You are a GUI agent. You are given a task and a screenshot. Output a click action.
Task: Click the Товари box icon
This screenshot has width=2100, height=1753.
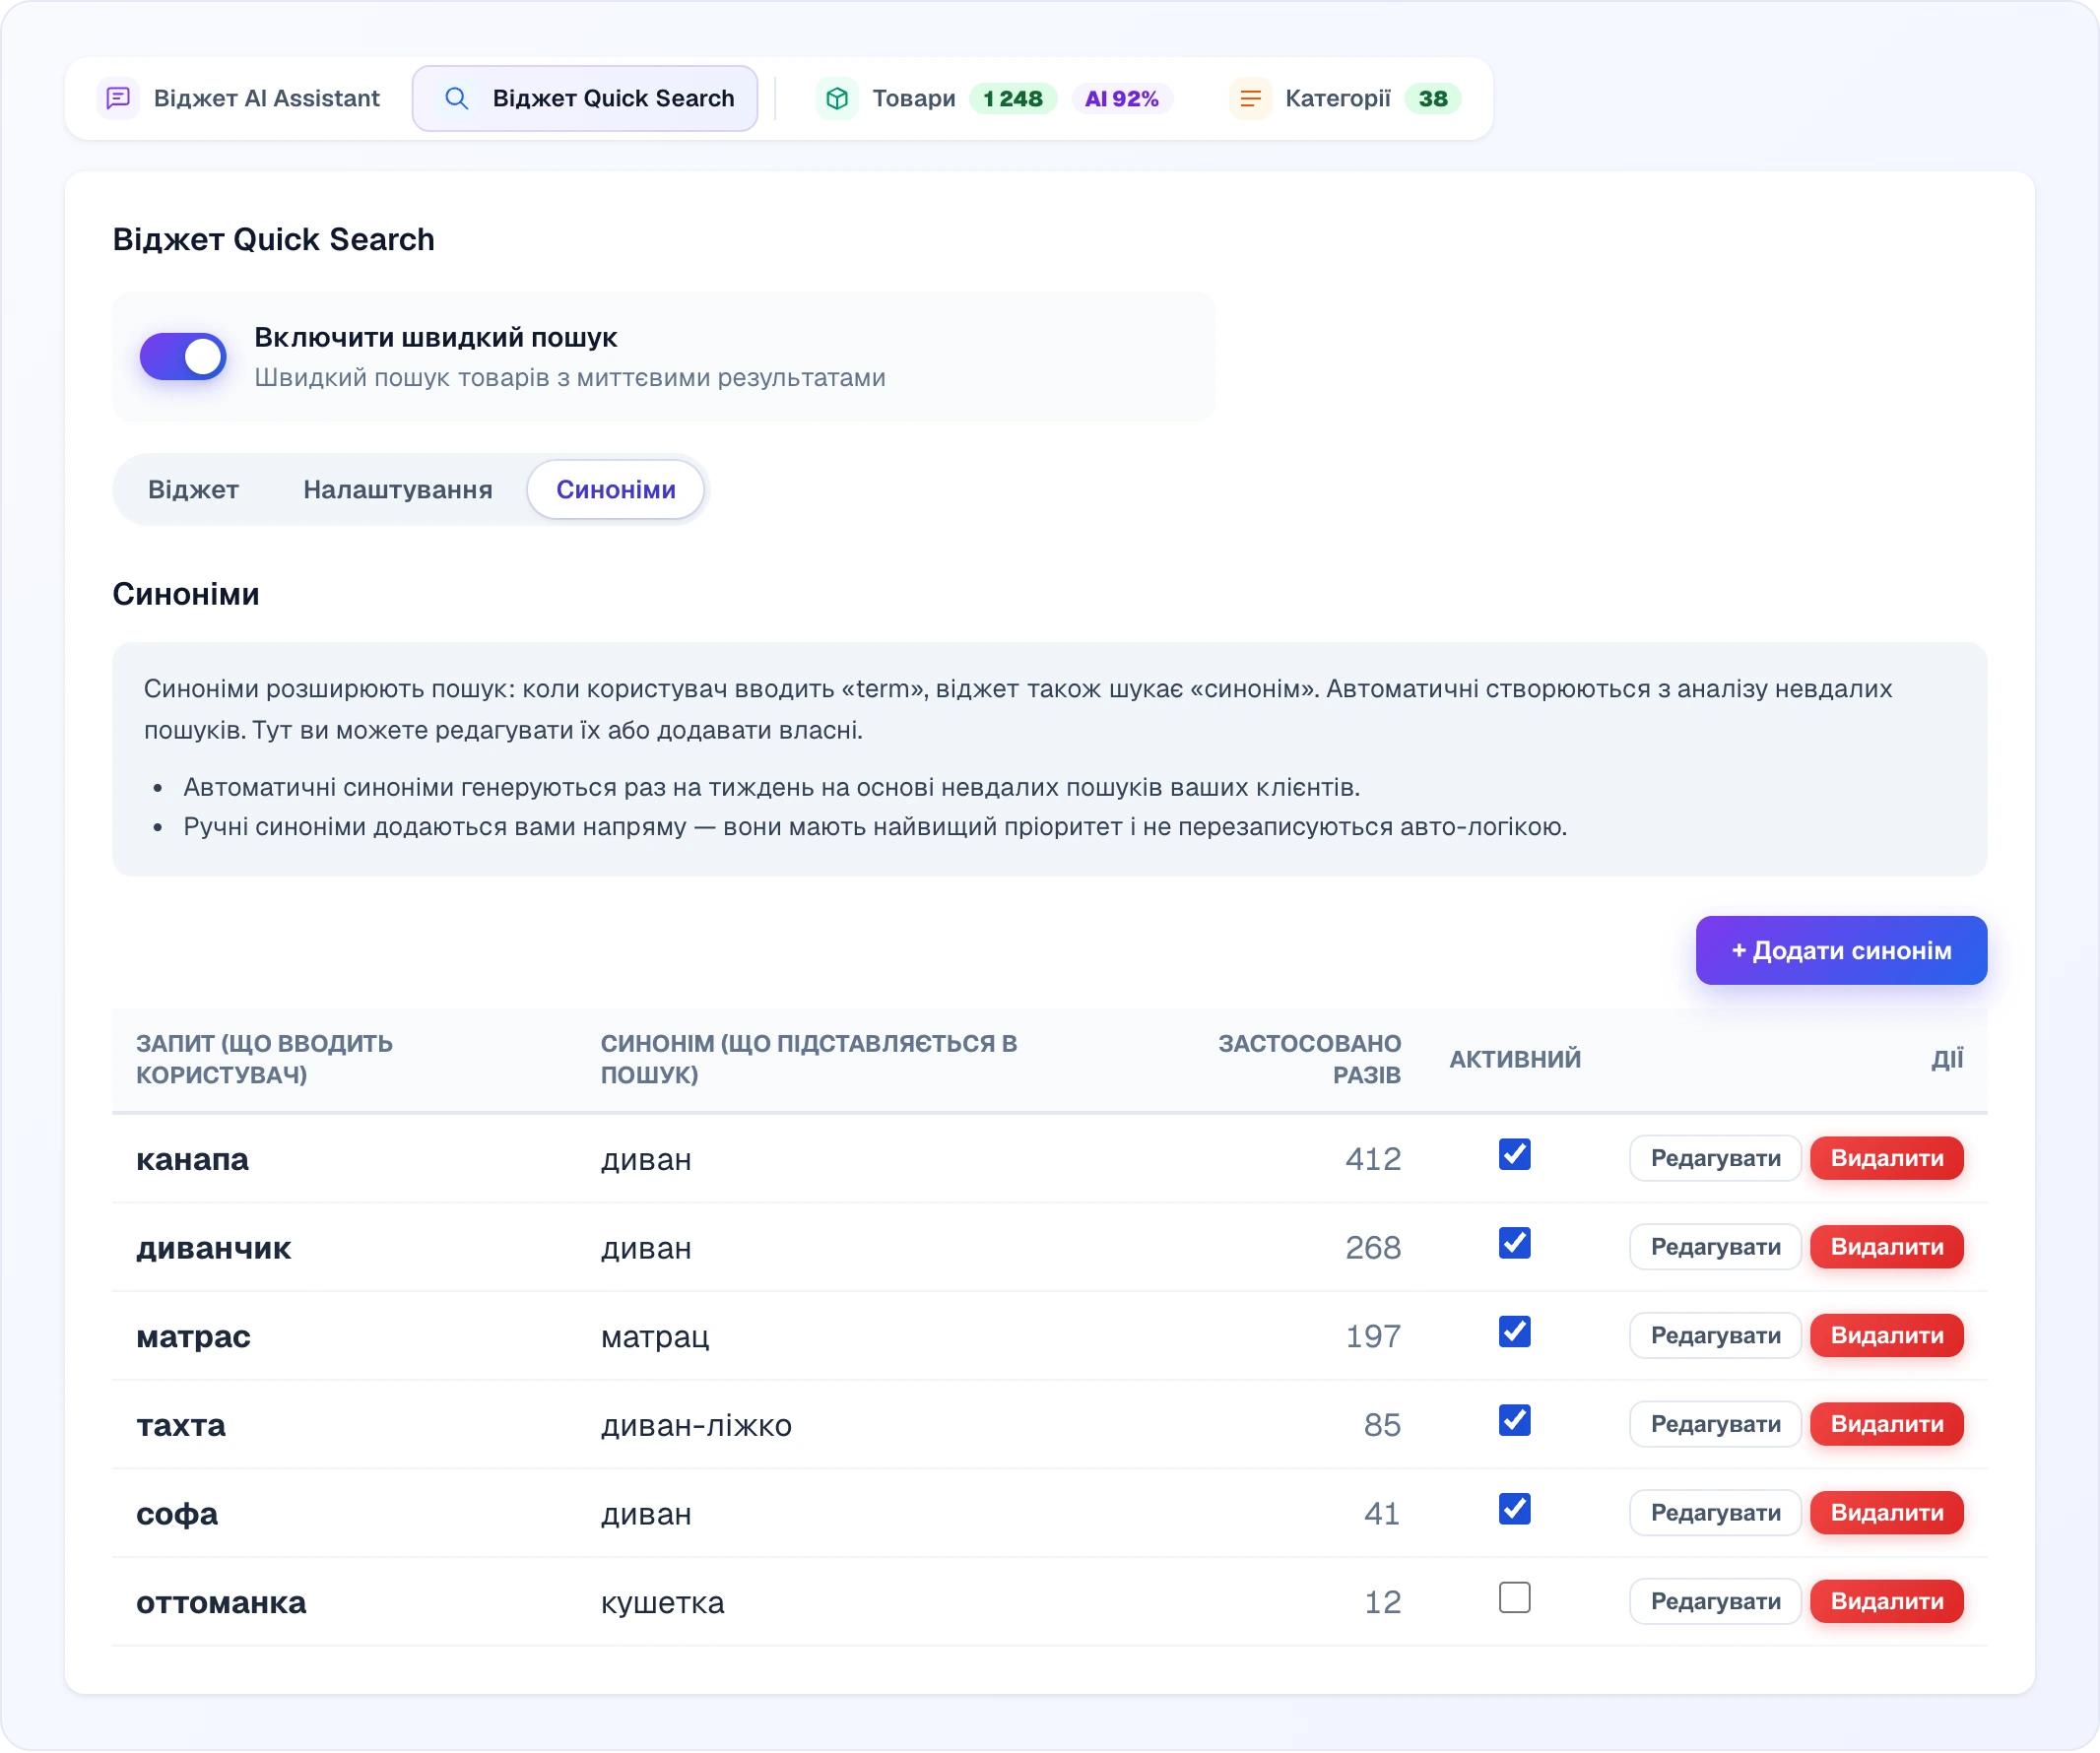tap(837, 98)
